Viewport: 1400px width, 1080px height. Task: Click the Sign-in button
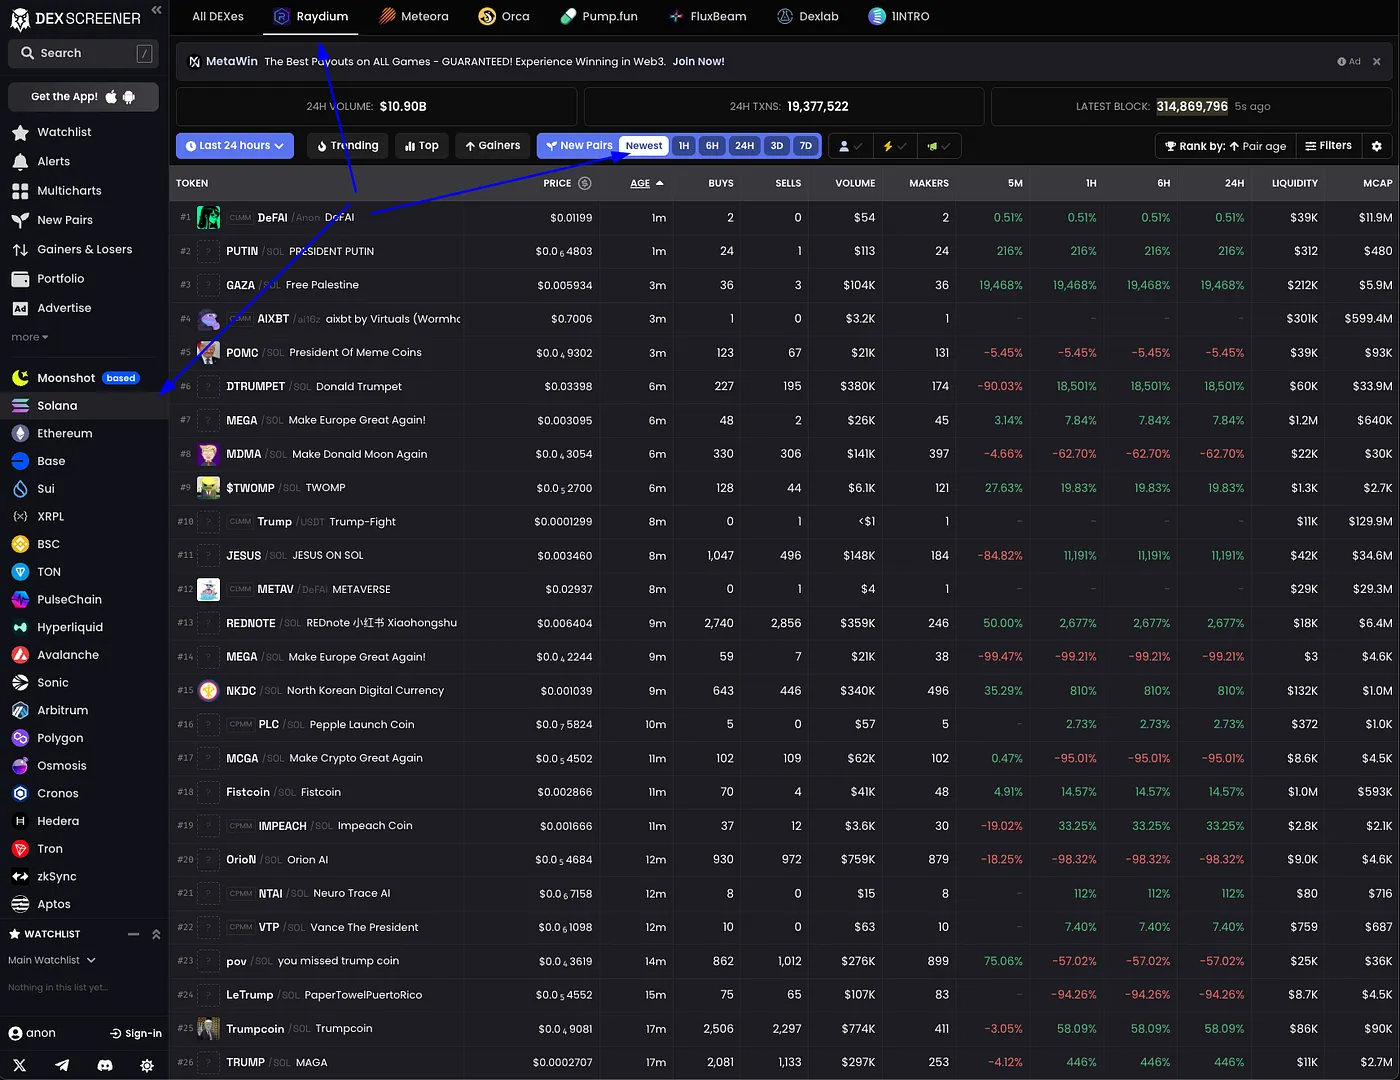(x=136, y=1033)
